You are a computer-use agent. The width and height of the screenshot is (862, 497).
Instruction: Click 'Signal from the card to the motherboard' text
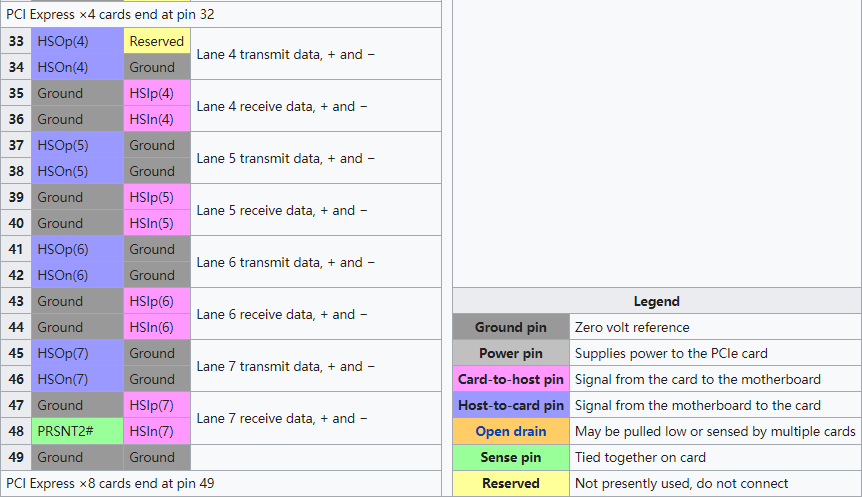point(698,379)
